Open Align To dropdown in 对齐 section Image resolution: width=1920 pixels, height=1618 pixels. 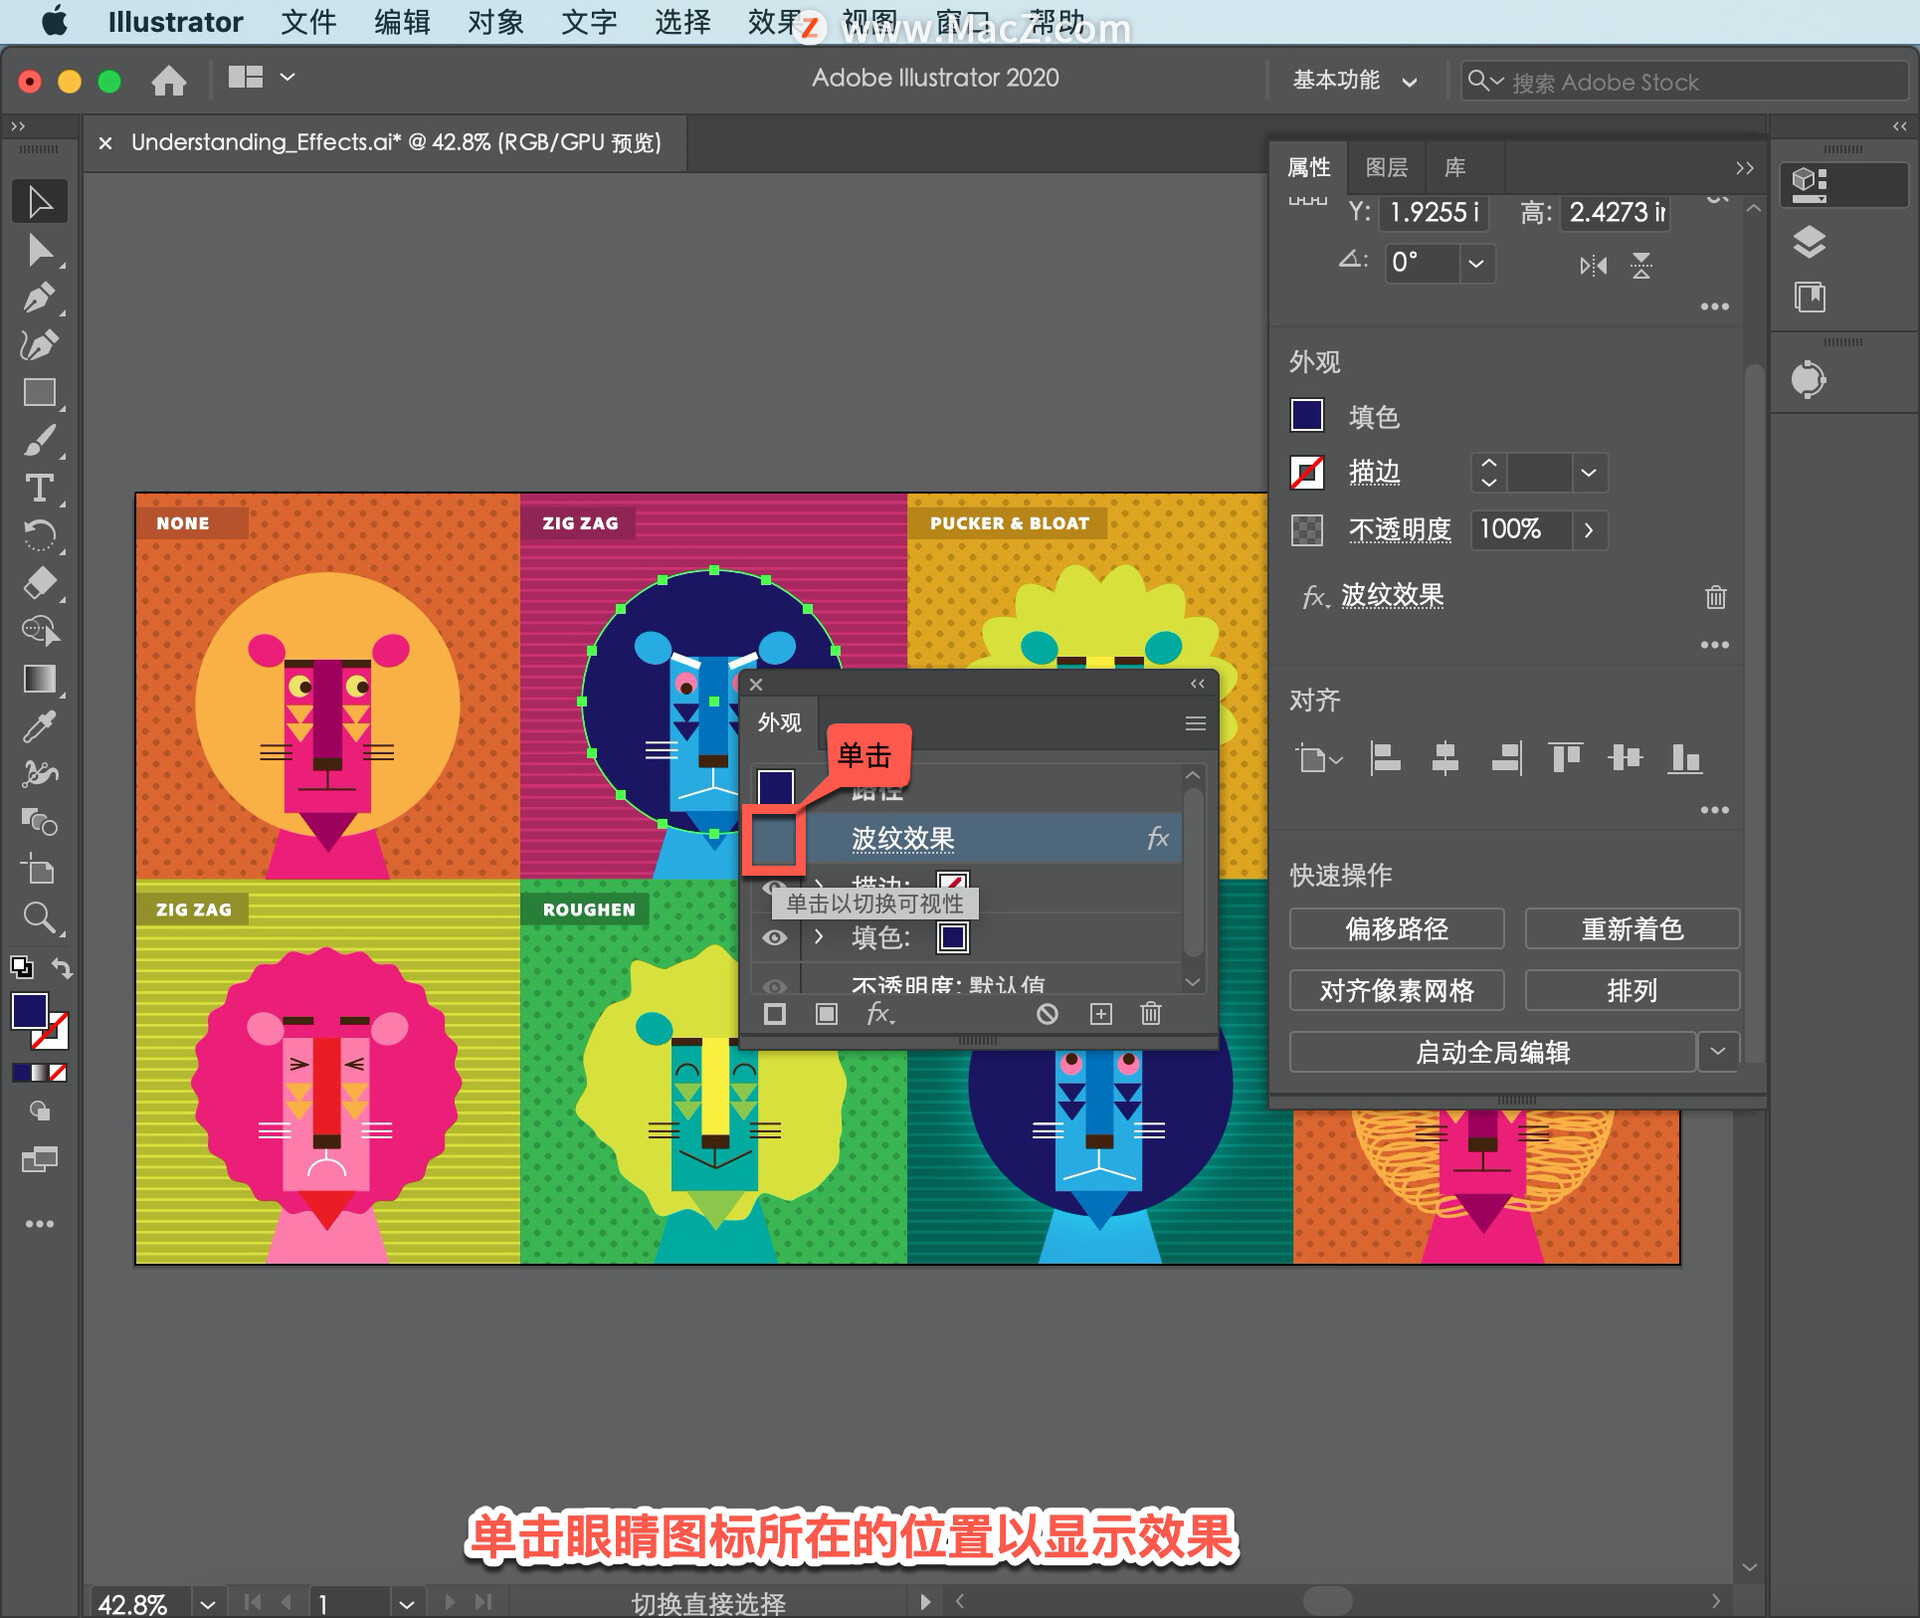pyautogui.click(x=1318, y=759)
